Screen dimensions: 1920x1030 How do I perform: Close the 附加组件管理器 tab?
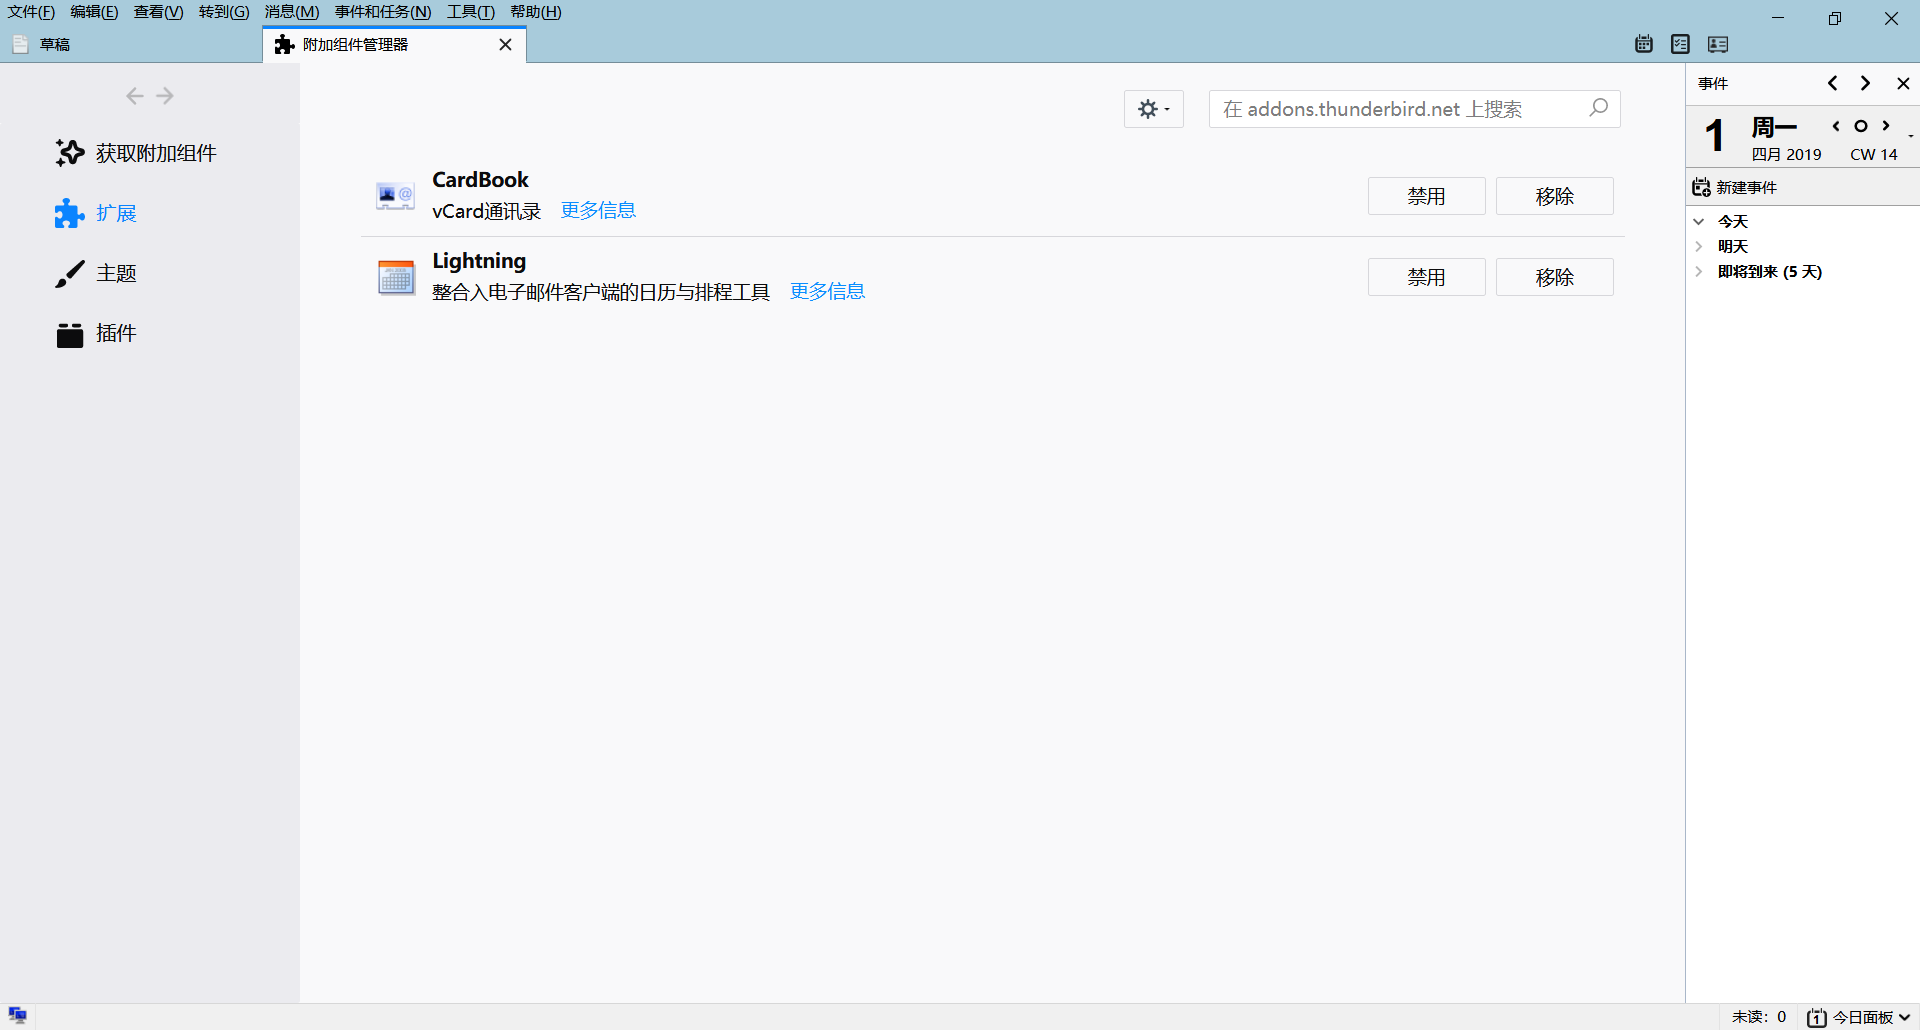coord(505,45)
